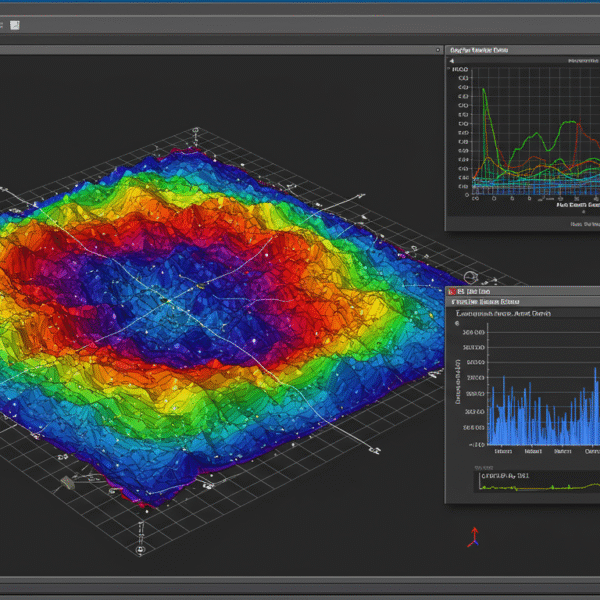Viewport: 600px width, 600px height.
Task: Click the red app icon on lower panel
Action: pyautogui.click(x=452, y=290)
